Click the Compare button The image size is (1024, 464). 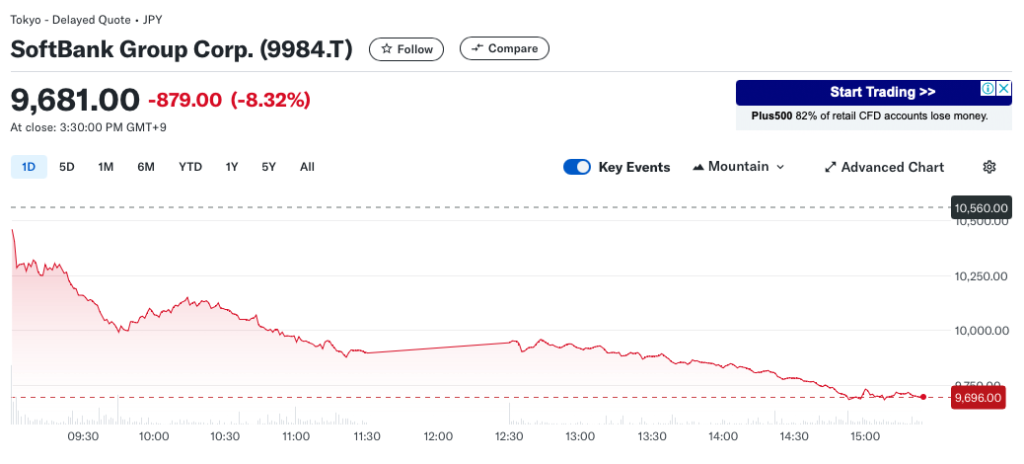tap(504, 48)
